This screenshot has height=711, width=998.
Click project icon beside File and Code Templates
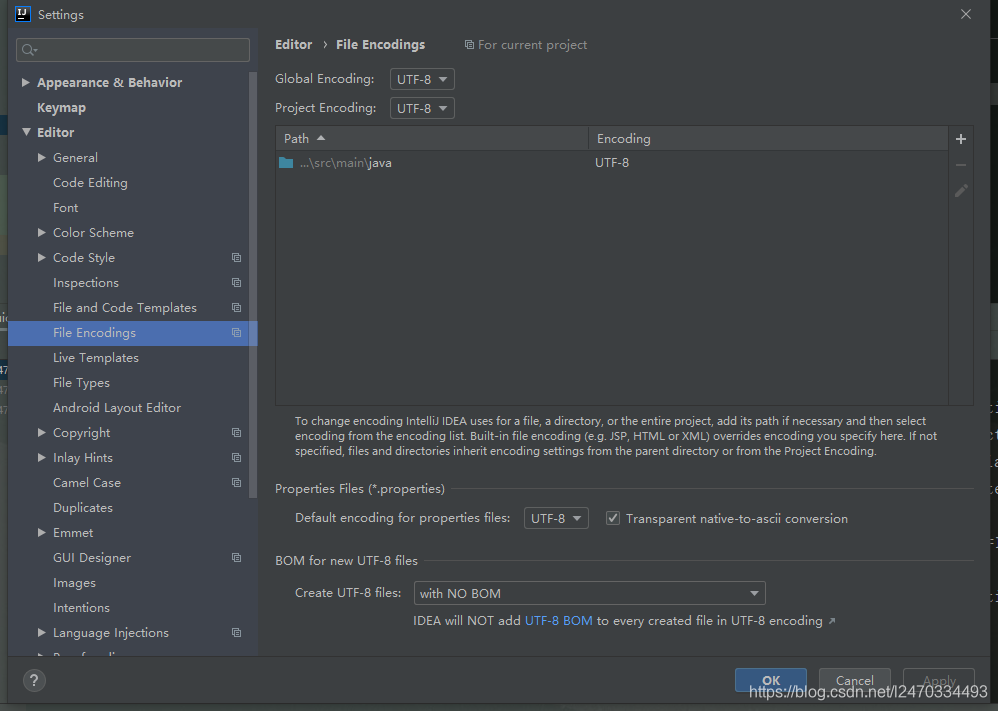point(236,307)
